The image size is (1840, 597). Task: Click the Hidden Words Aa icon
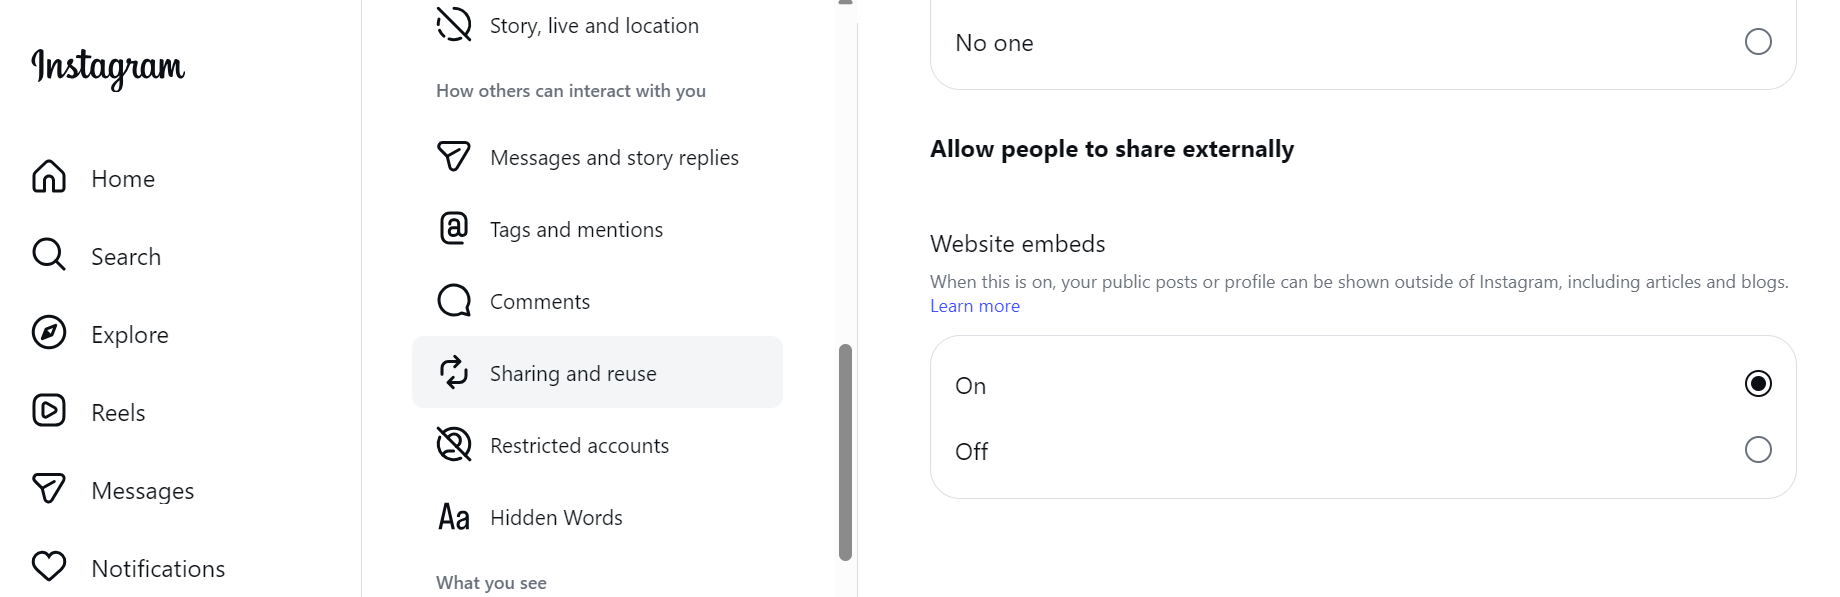point(453,517)
